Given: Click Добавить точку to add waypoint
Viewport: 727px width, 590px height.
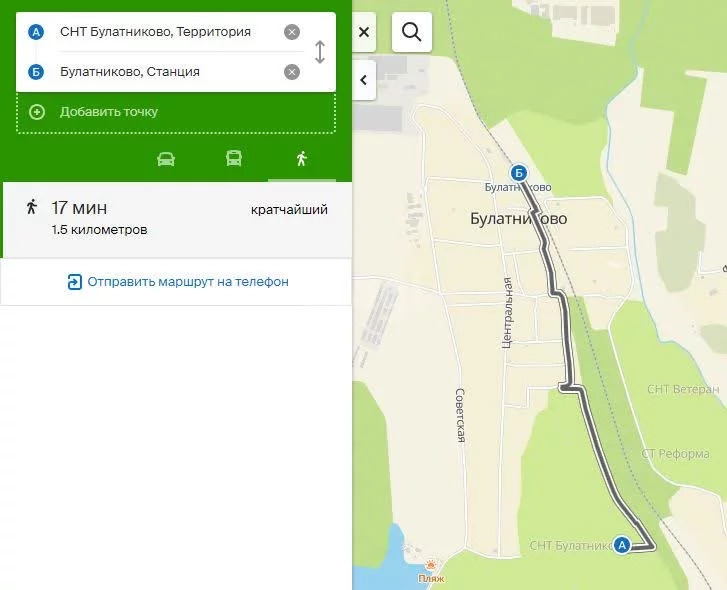Looking at the screenshot, I should coord(108,112).
